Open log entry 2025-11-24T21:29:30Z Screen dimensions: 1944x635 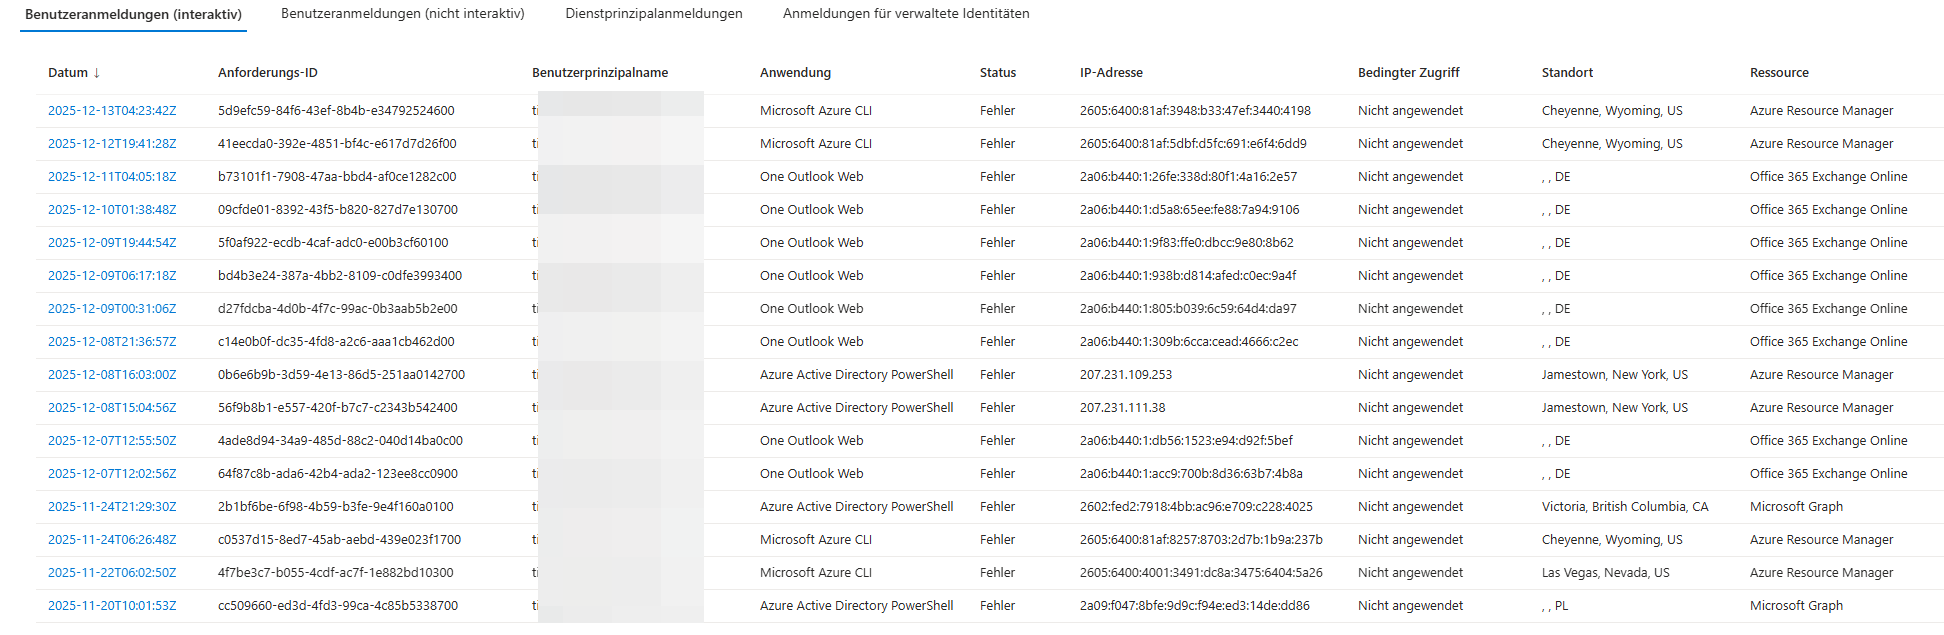pyautogui.click(x=112, y=507)
